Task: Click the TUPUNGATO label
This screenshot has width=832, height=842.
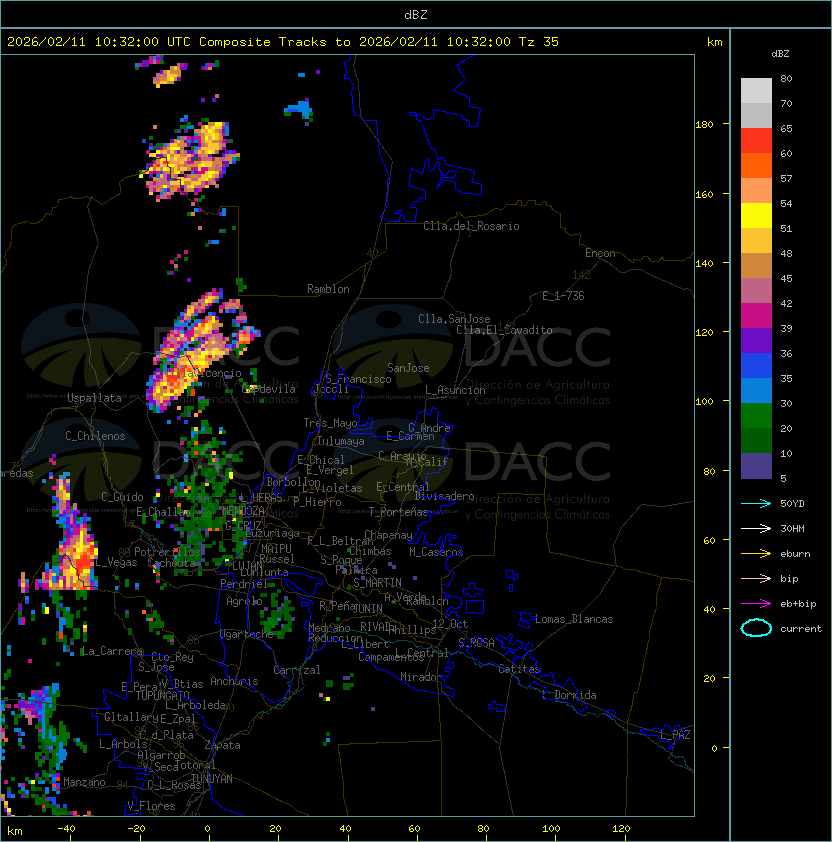Action: point(162,696)
